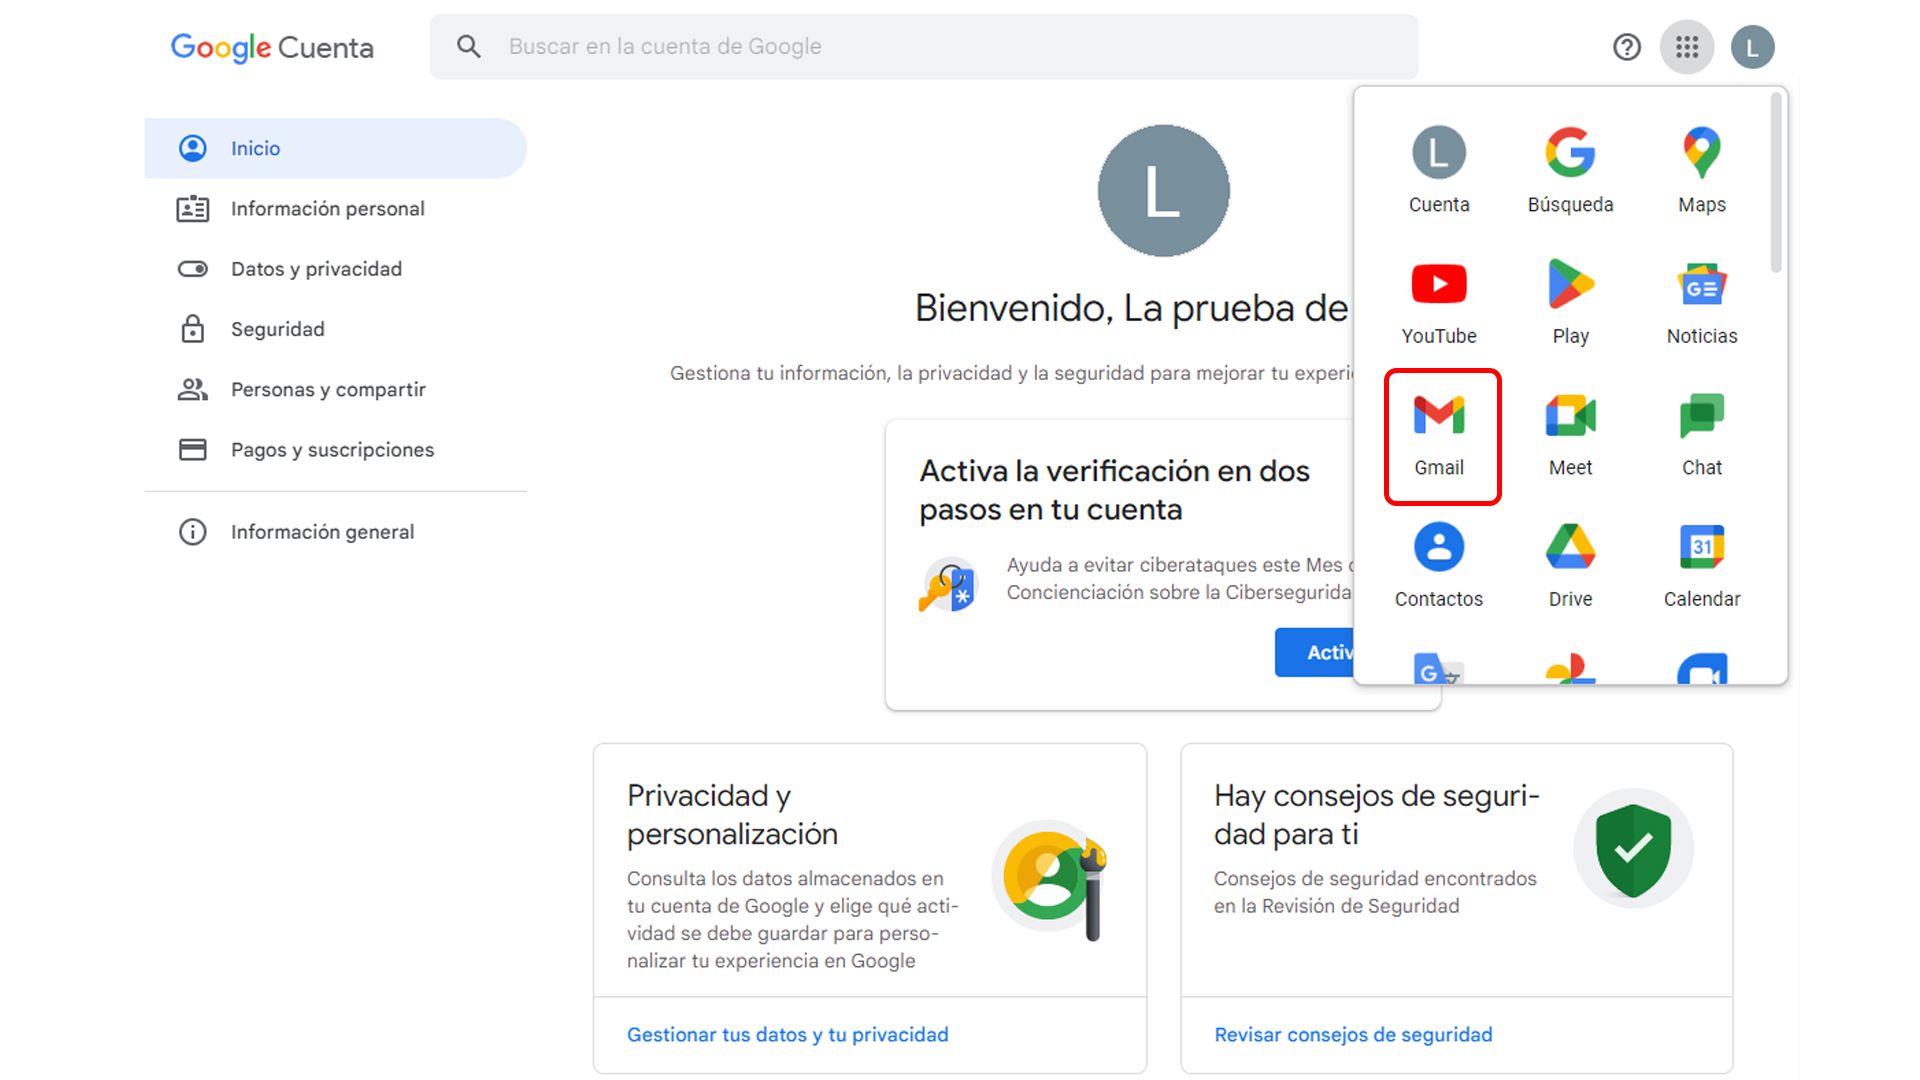Open Información personal section
The width and height of the screenshot is (1920, 1080).
(327, 208)
